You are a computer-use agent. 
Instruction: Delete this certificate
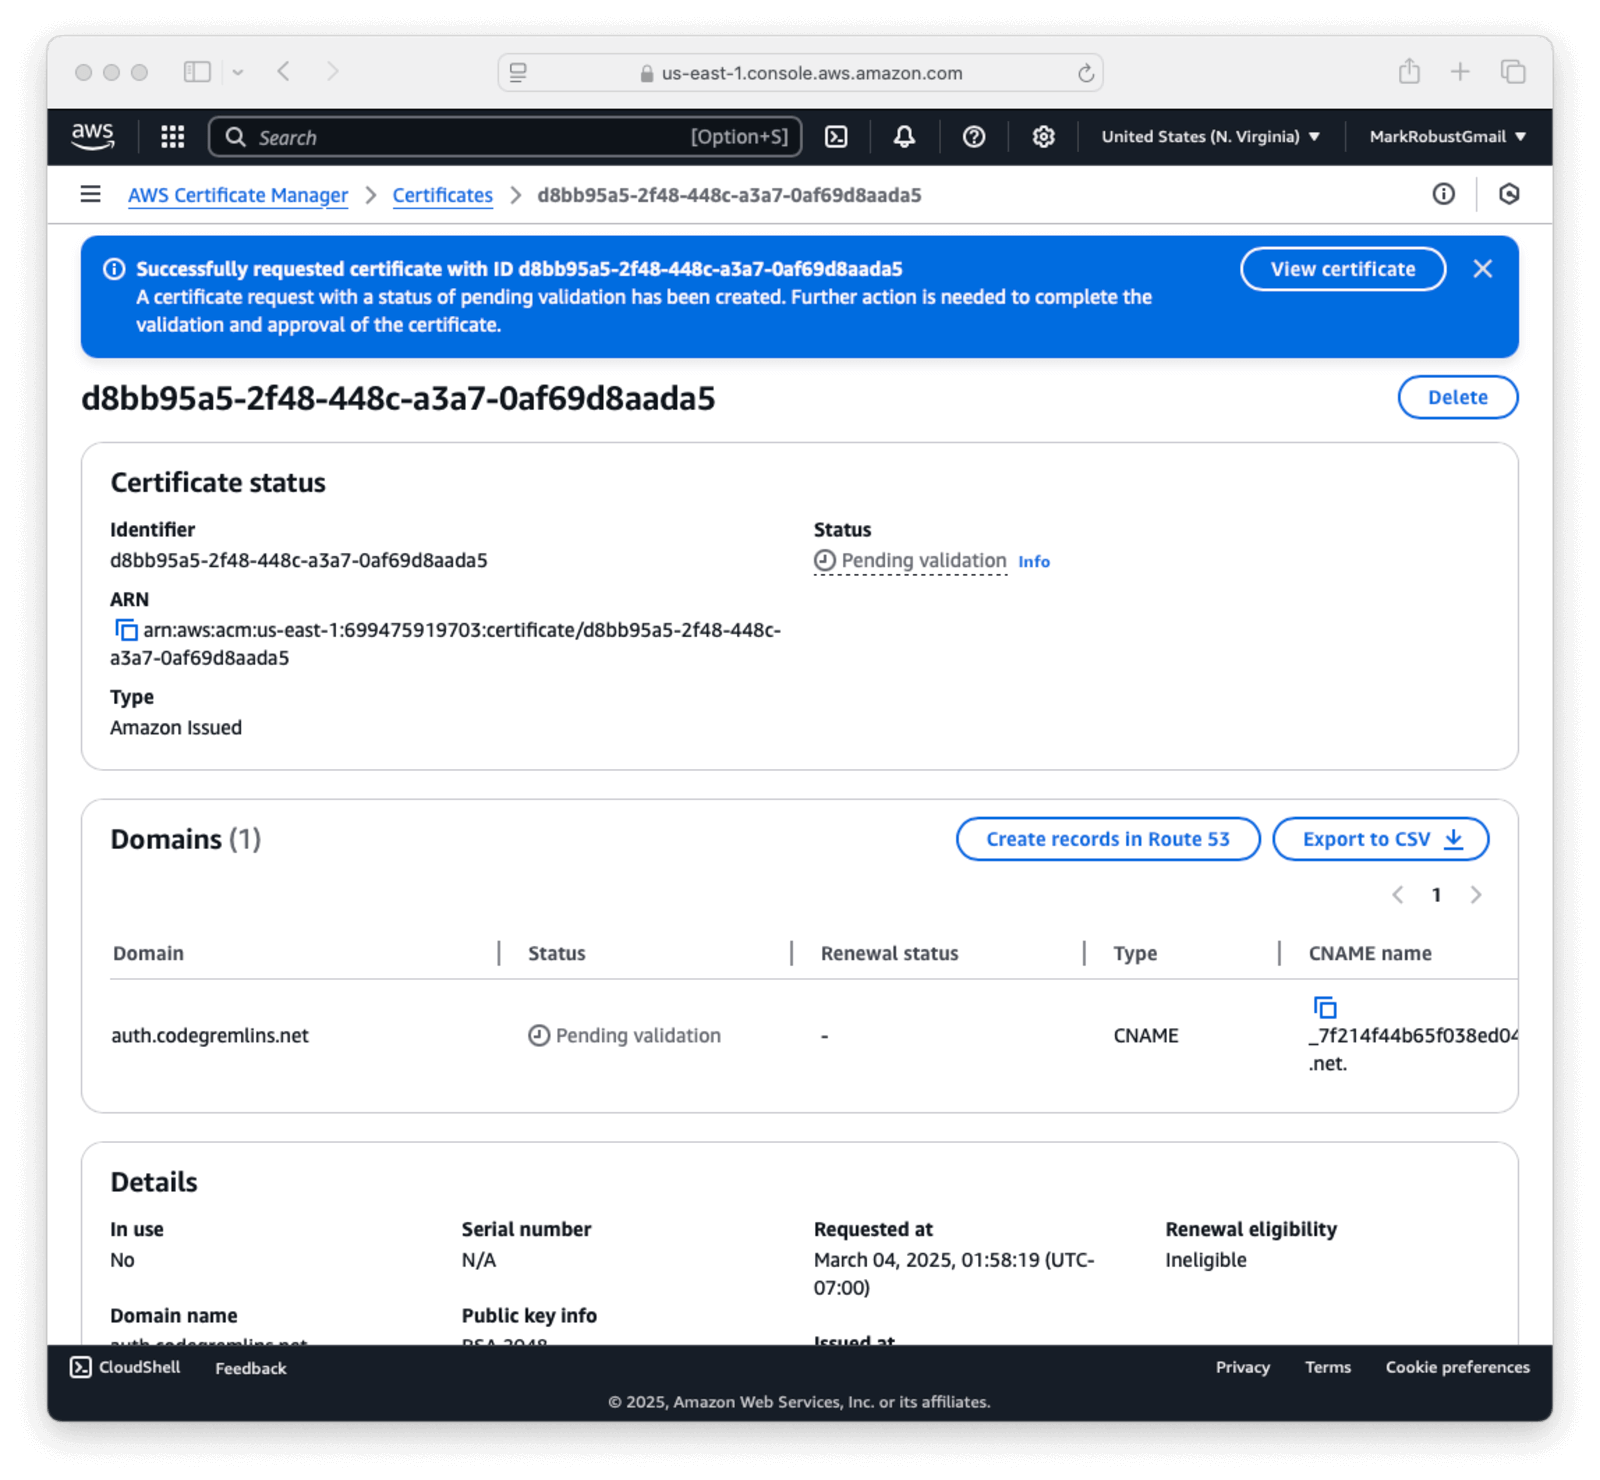pyautogui.click(x=1457, y=397)
